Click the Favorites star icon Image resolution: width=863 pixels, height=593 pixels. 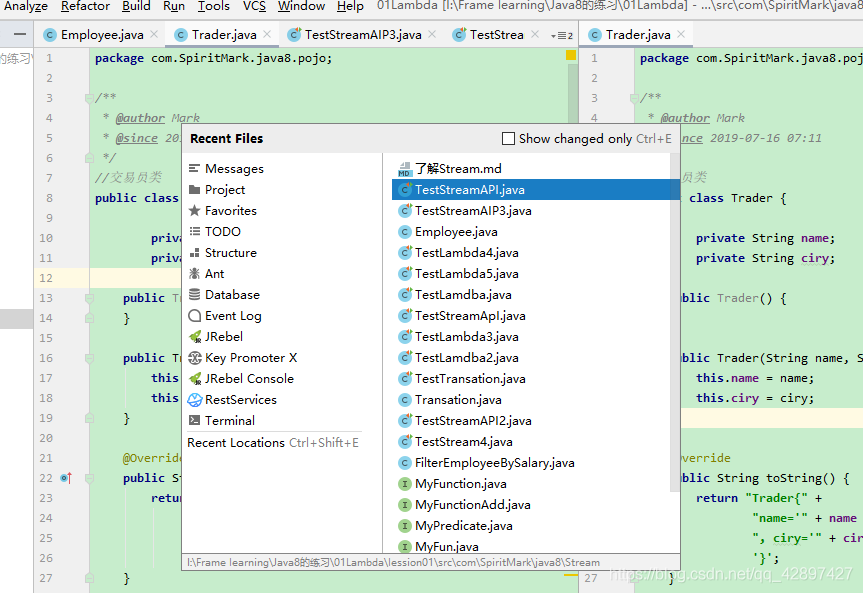point(194,210)
